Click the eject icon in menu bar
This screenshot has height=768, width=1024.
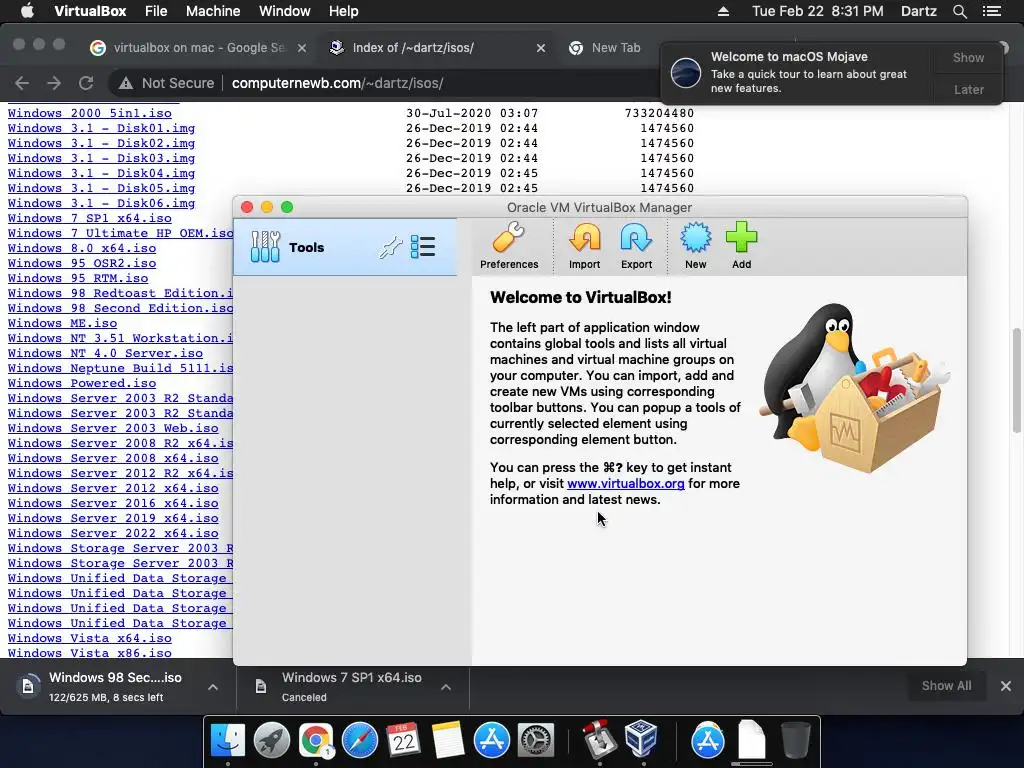[723, 11]
